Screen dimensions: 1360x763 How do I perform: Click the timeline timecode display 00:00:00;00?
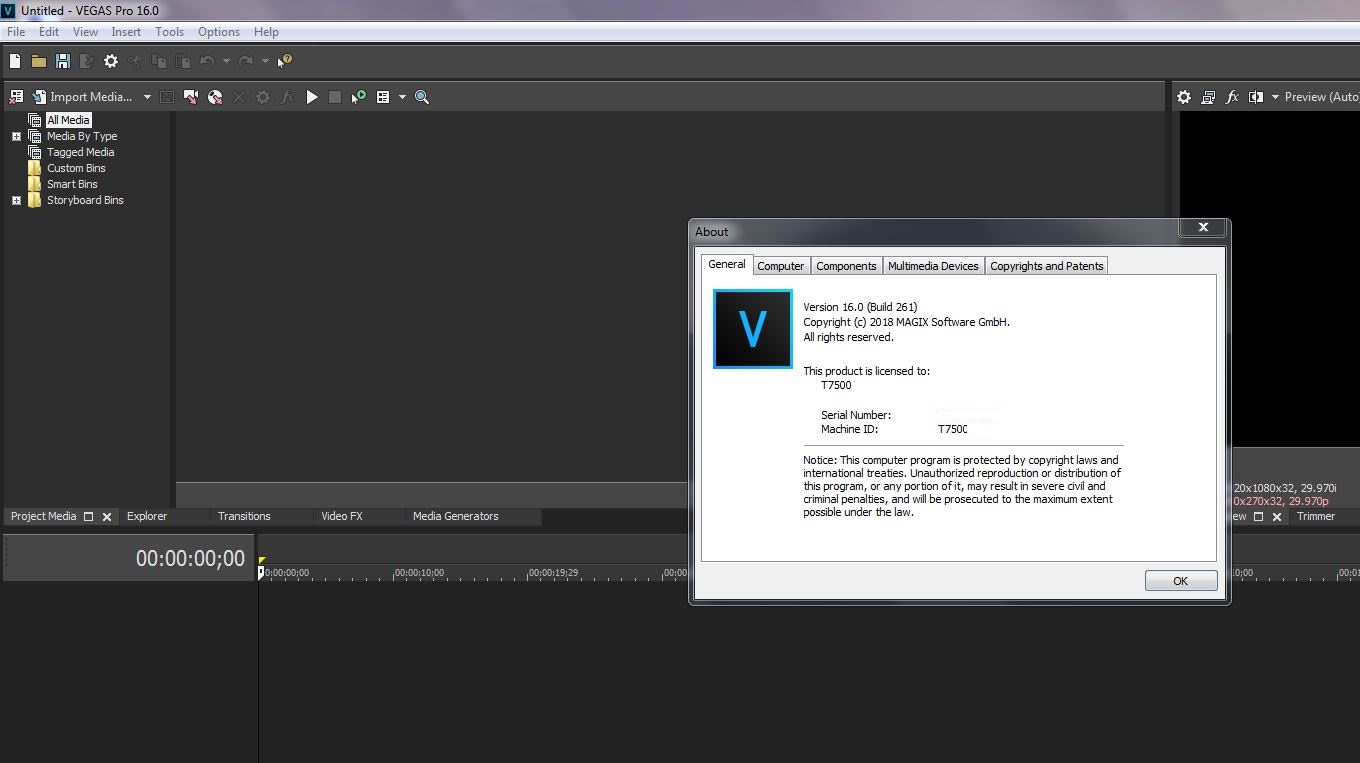coord(190,559)
